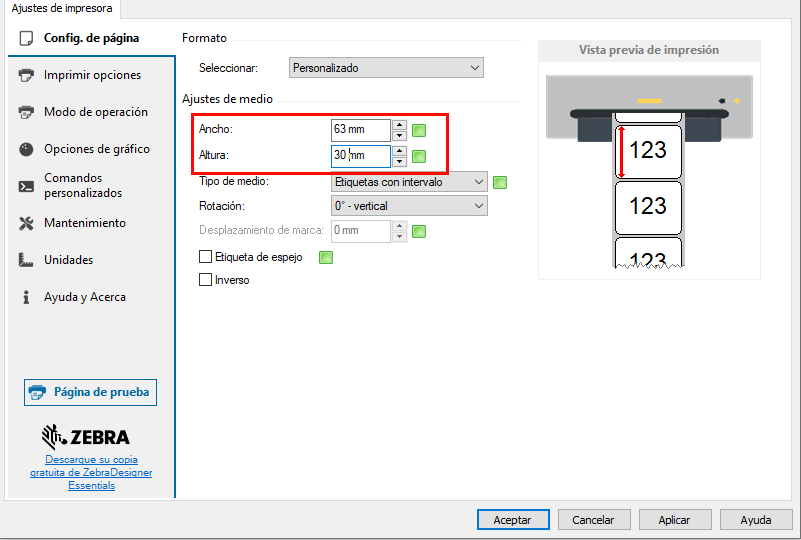Image resolution: width=801 pixels, height=540 pixels.
Task: Open the Unidades ruler icon
Action: click(x=26, y=260)
